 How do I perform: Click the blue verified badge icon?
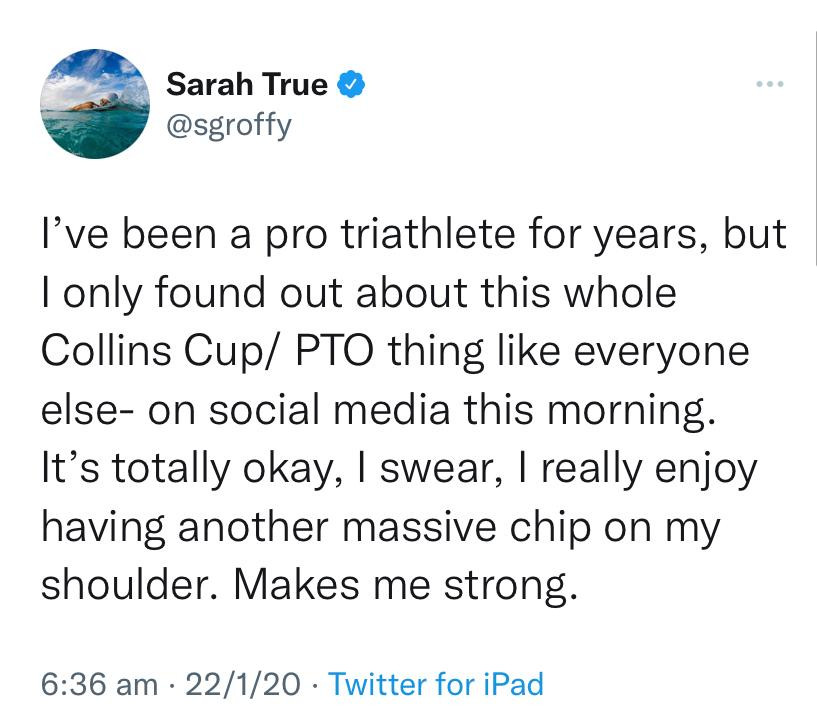click(352, 84)
